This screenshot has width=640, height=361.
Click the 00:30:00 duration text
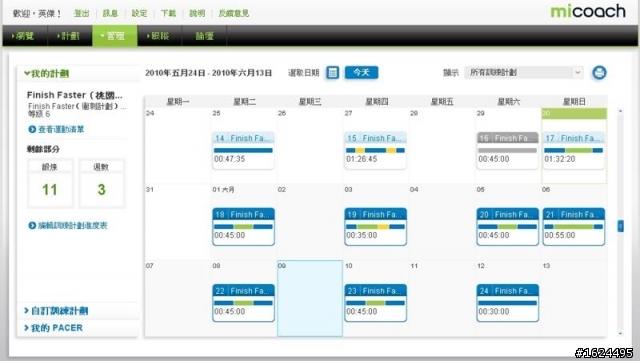(493, 312)
